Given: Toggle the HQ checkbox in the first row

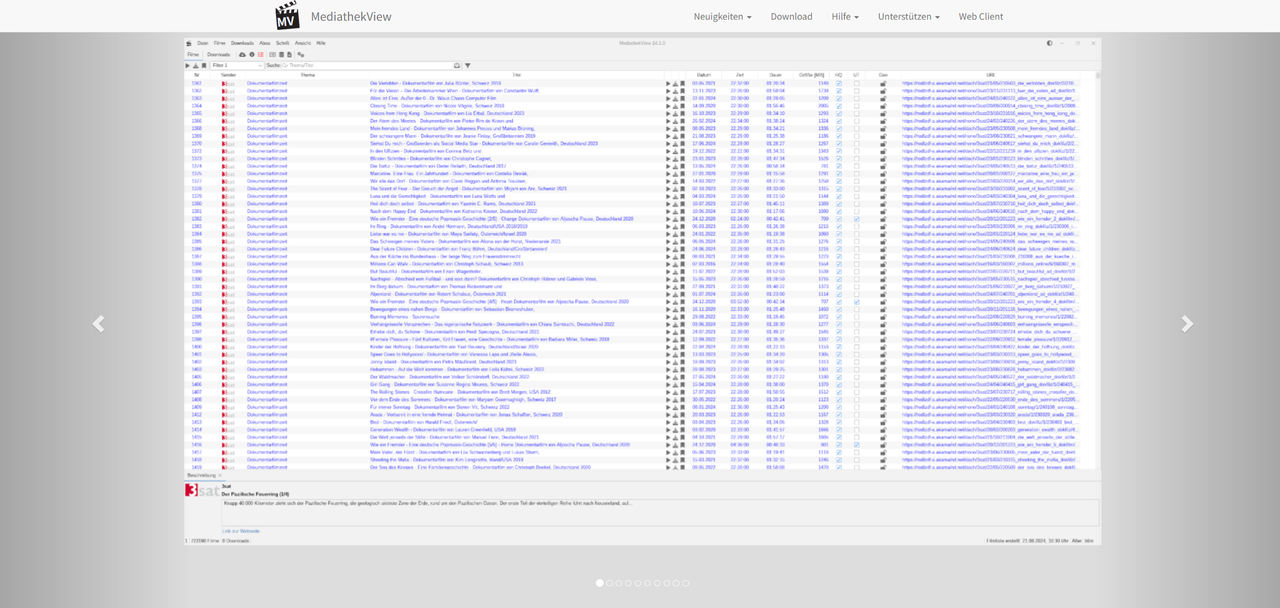Looking at the screenshot, I should tap(839, 83).
